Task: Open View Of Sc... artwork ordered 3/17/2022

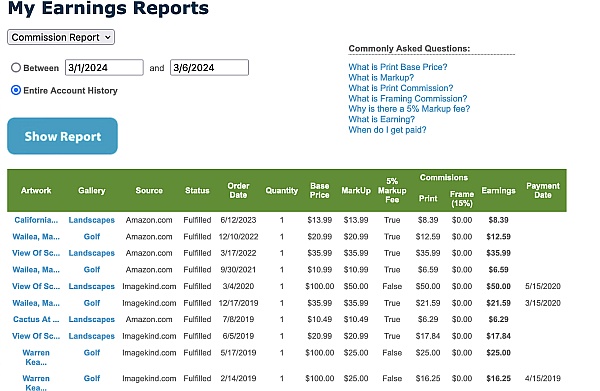Action: point(36,253)
